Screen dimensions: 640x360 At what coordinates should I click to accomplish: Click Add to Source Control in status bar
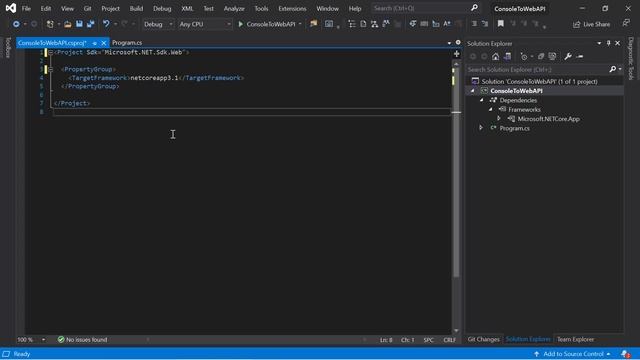pos(572,354)
